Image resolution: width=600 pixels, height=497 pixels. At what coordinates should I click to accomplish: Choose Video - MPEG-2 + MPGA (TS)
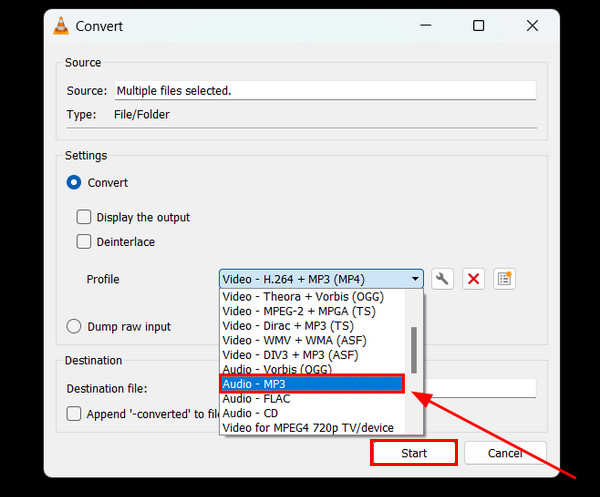(x=312, y=311)
